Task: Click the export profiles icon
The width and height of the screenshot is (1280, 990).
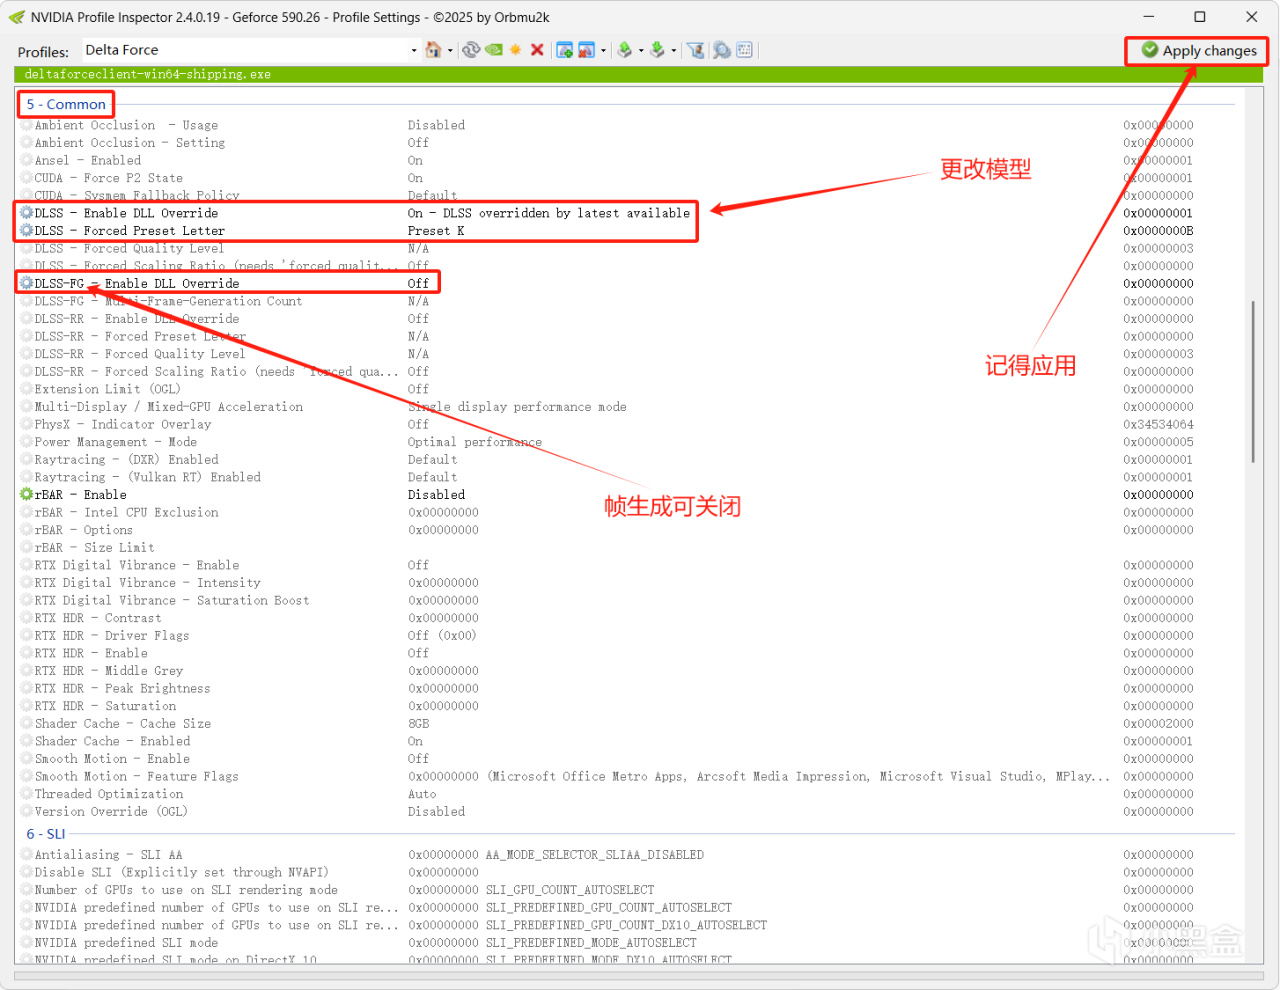Action: click(625, 50)
